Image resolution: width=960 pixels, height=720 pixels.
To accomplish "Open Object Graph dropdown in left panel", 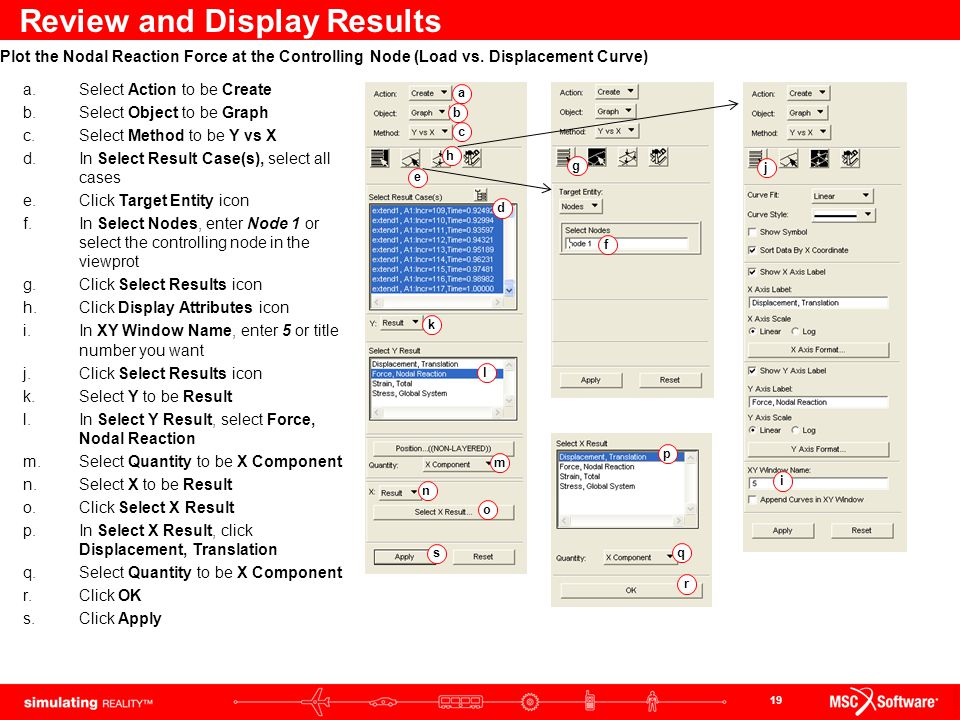I will pos(428,113).
